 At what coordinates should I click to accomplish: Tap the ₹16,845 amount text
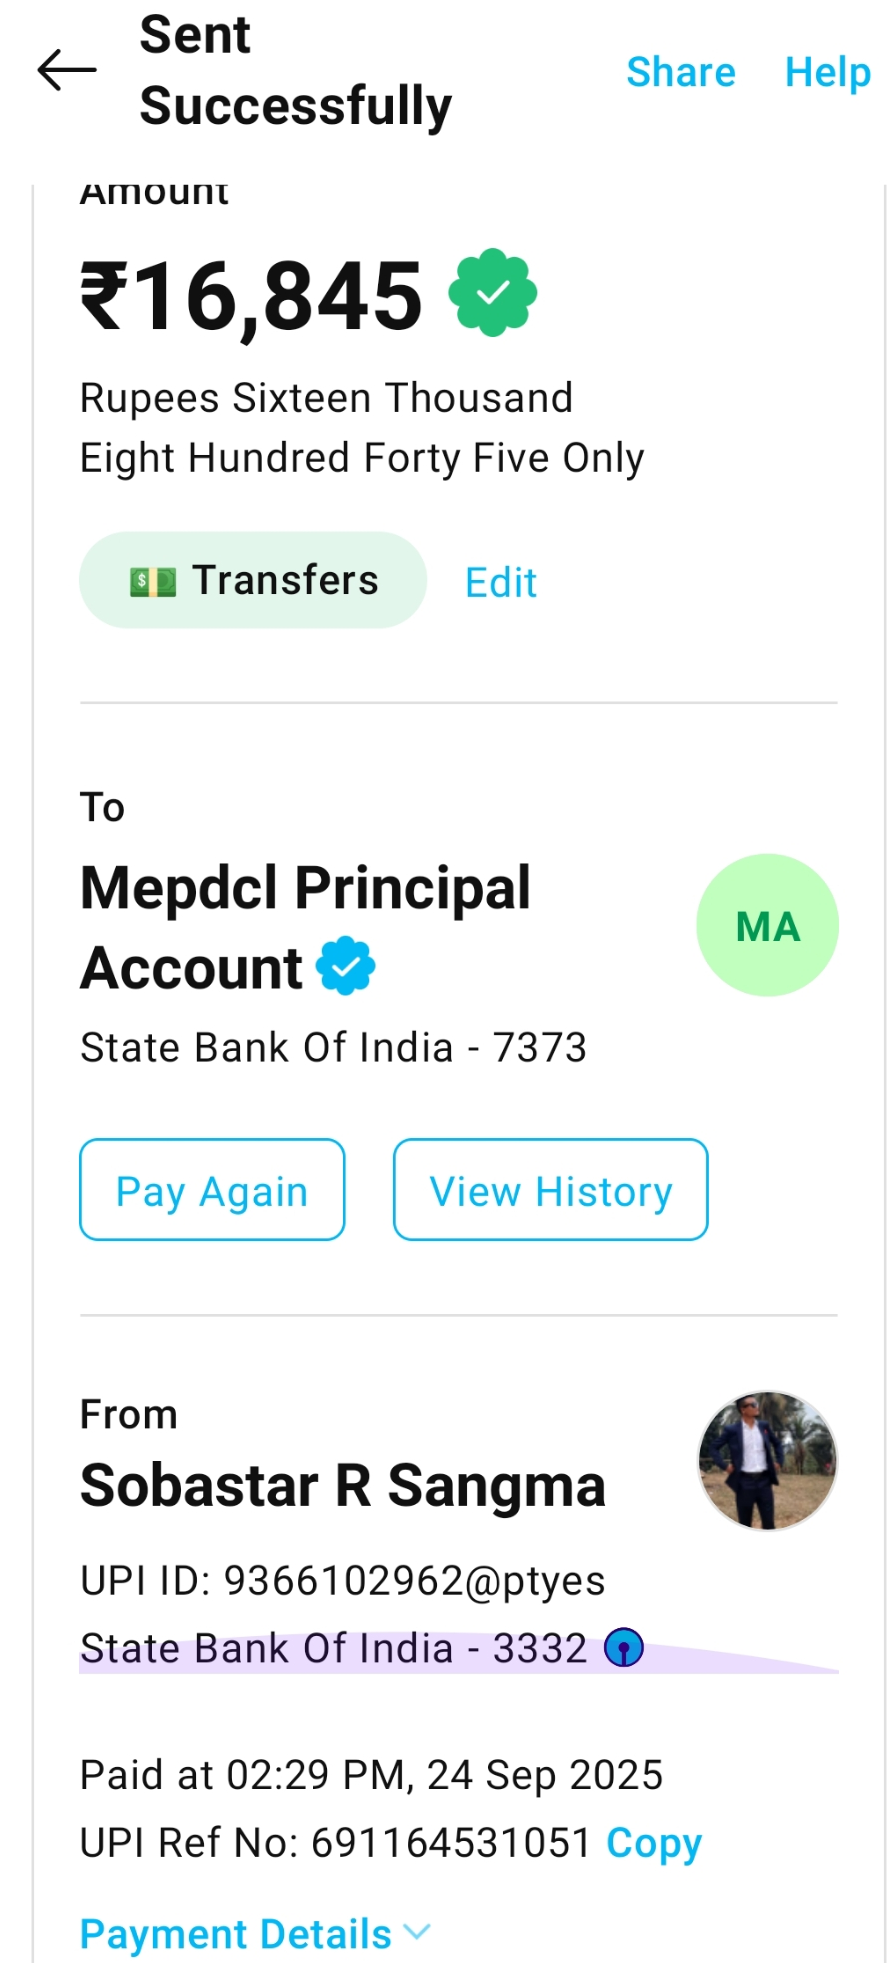point(251,296)
